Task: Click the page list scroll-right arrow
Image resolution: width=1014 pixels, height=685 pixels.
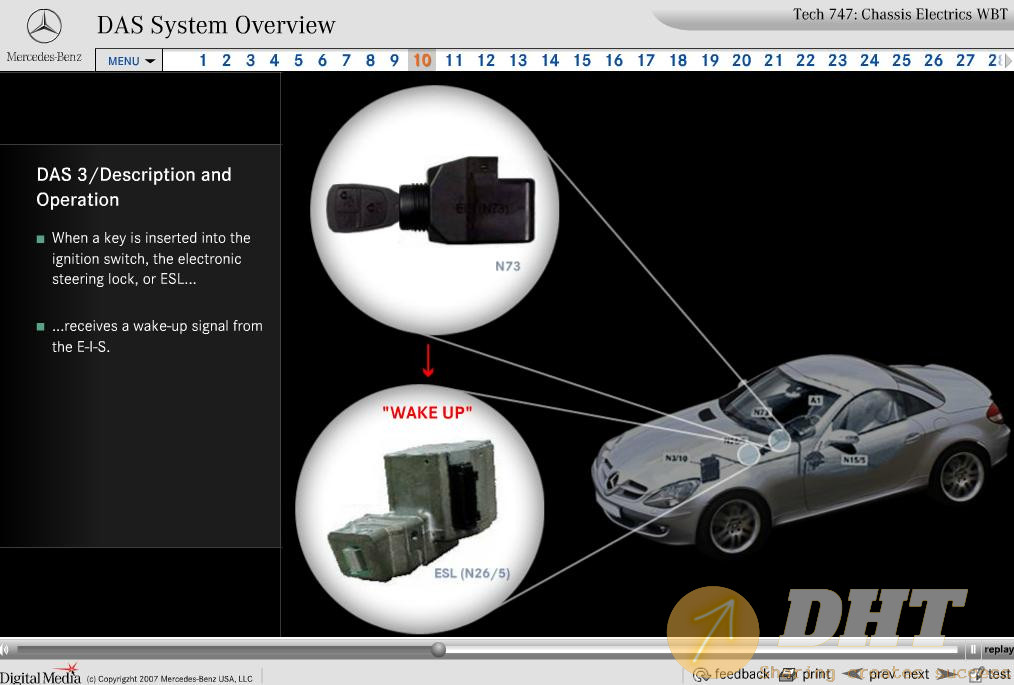Action: coord(1008,61)
